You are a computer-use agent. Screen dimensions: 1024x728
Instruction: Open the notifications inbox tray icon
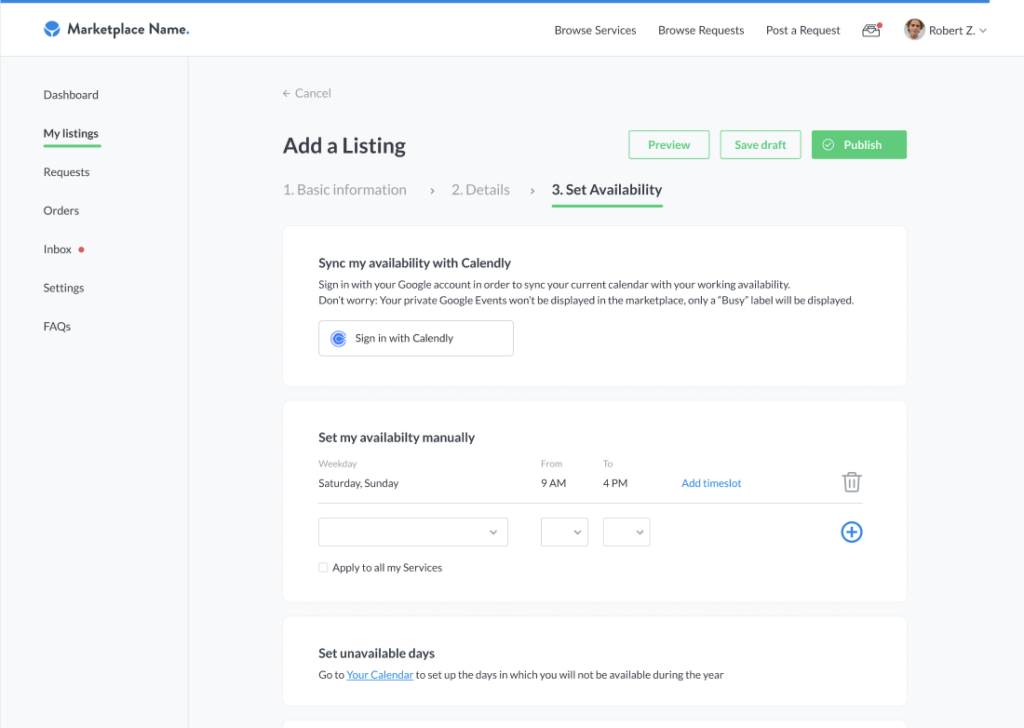pyautogui.click(x=872, y=30)
